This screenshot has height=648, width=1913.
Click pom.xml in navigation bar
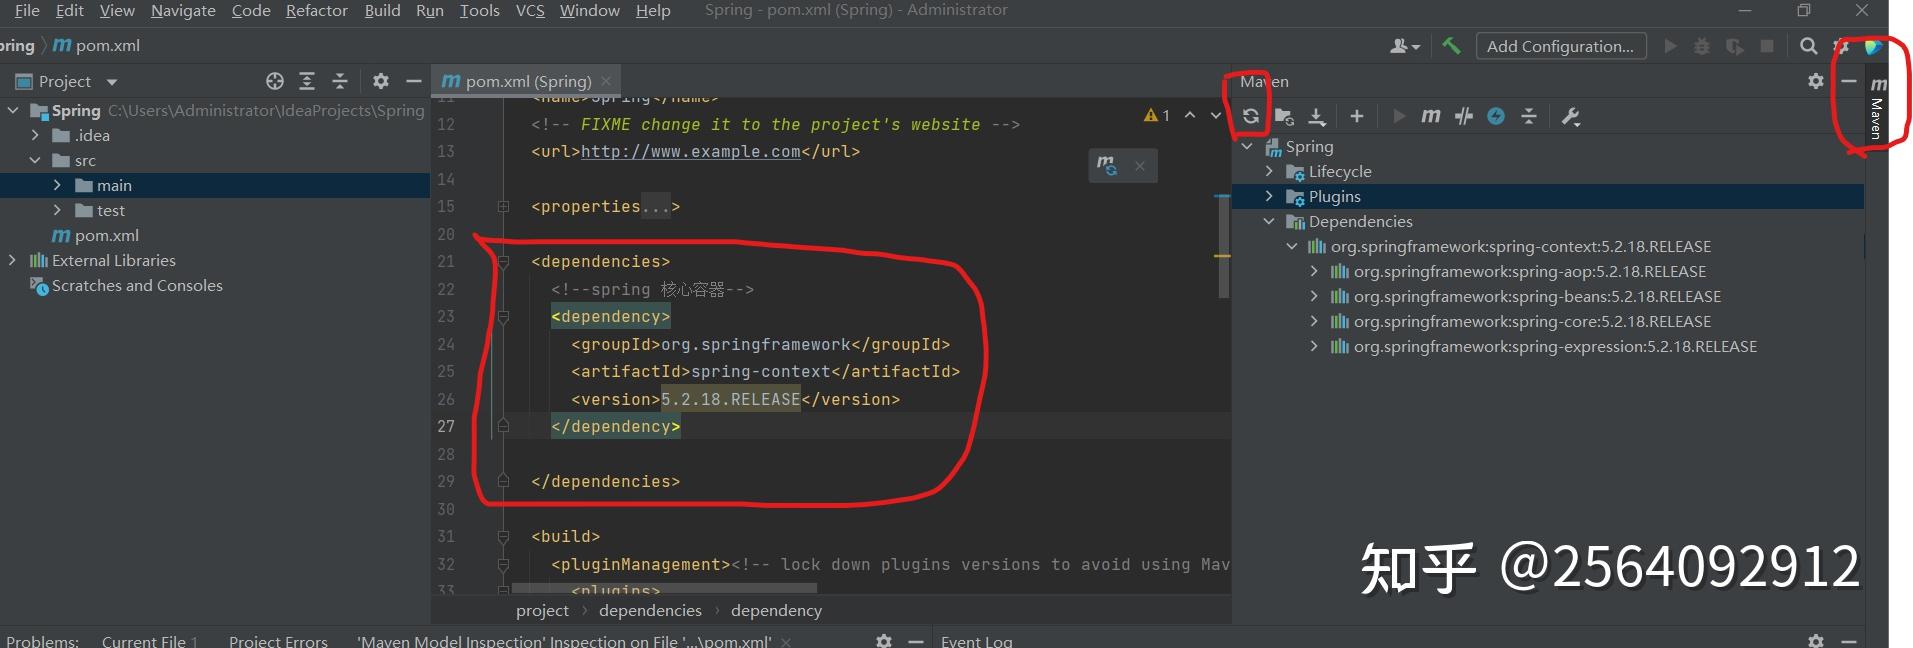(x=97, y=46)
